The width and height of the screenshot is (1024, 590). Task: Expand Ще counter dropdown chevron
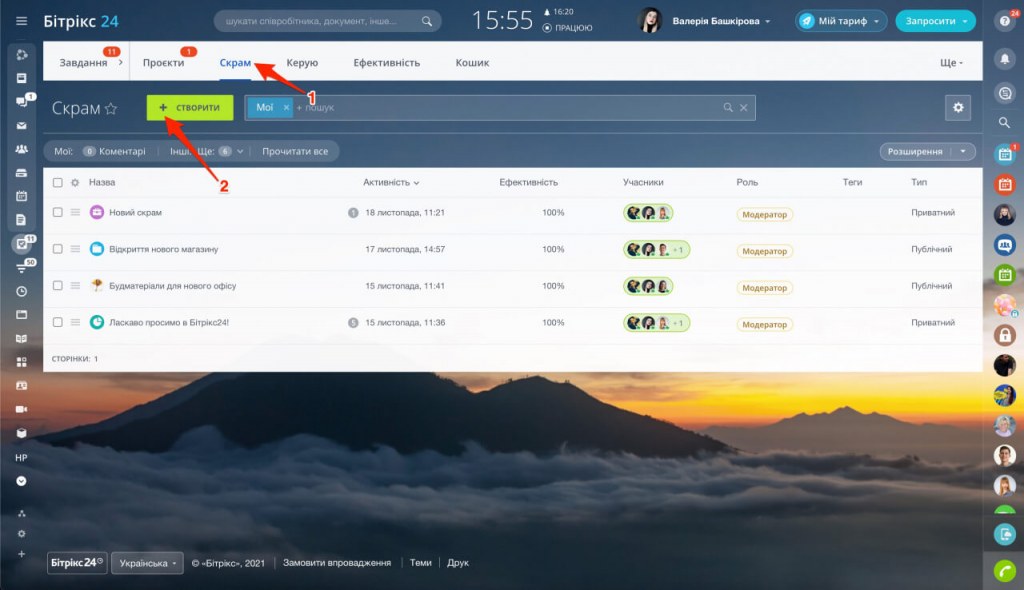tap(240, 152)
